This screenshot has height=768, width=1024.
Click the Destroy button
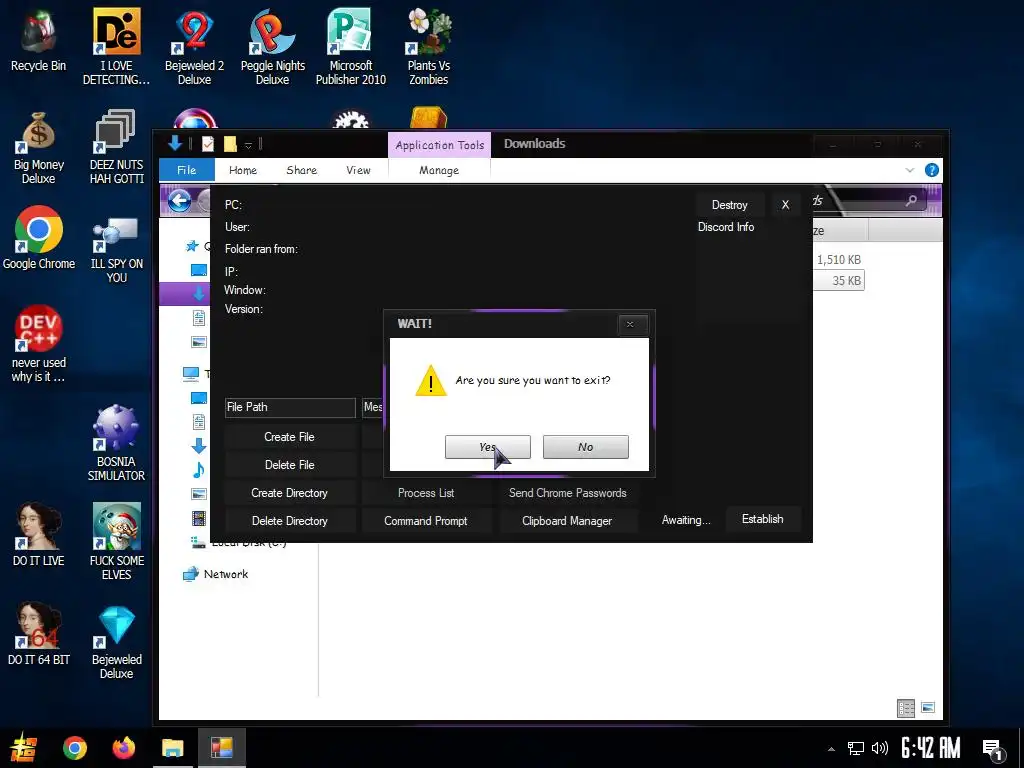(x=729, y=205)
